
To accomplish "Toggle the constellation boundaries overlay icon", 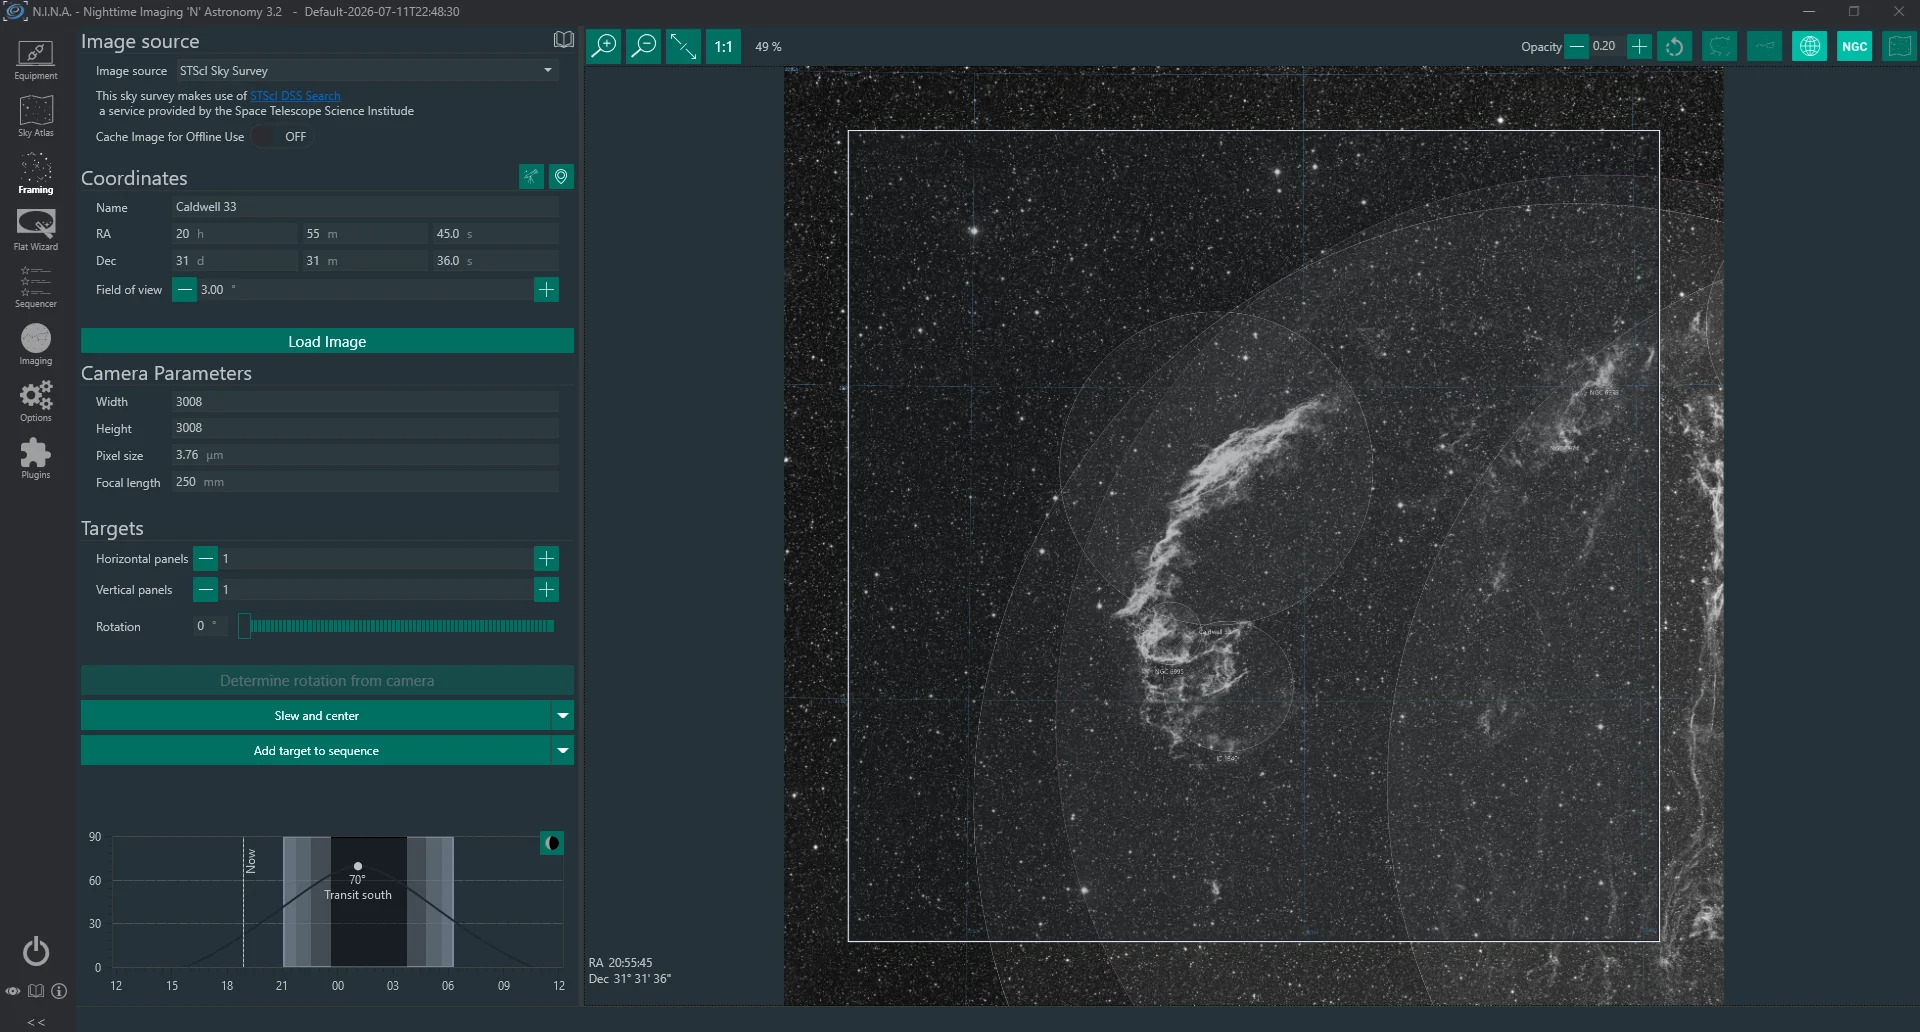I will 1720,46.
